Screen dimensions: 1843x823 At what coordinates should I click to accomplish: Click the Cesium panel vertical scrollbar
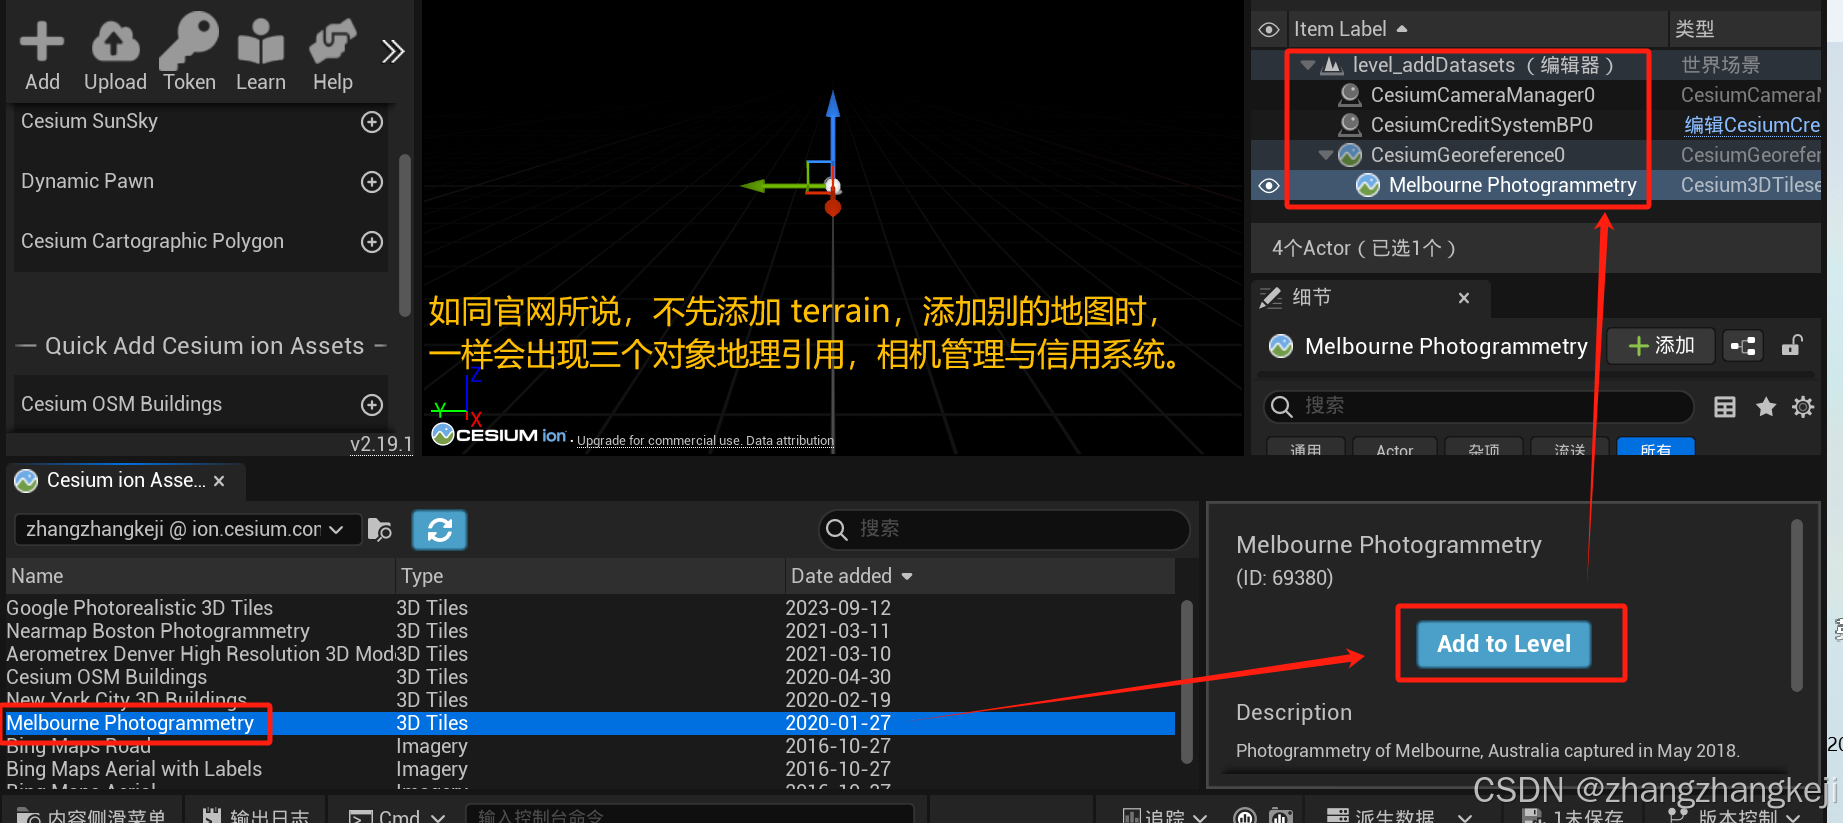[x=405, y=235]
